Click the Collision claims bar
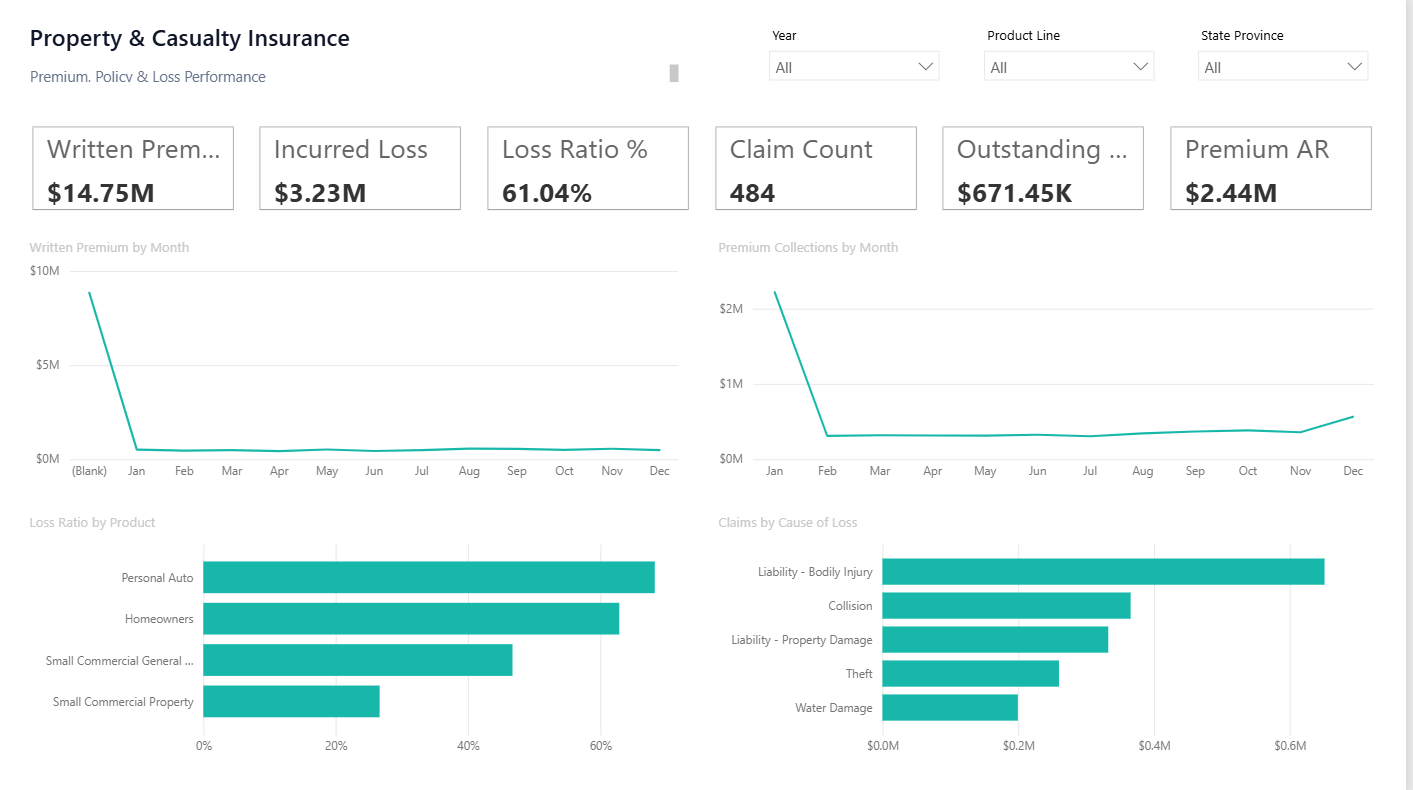Image resolution: width=1413 pixels, height=790 pixels. click(1006, 606)
